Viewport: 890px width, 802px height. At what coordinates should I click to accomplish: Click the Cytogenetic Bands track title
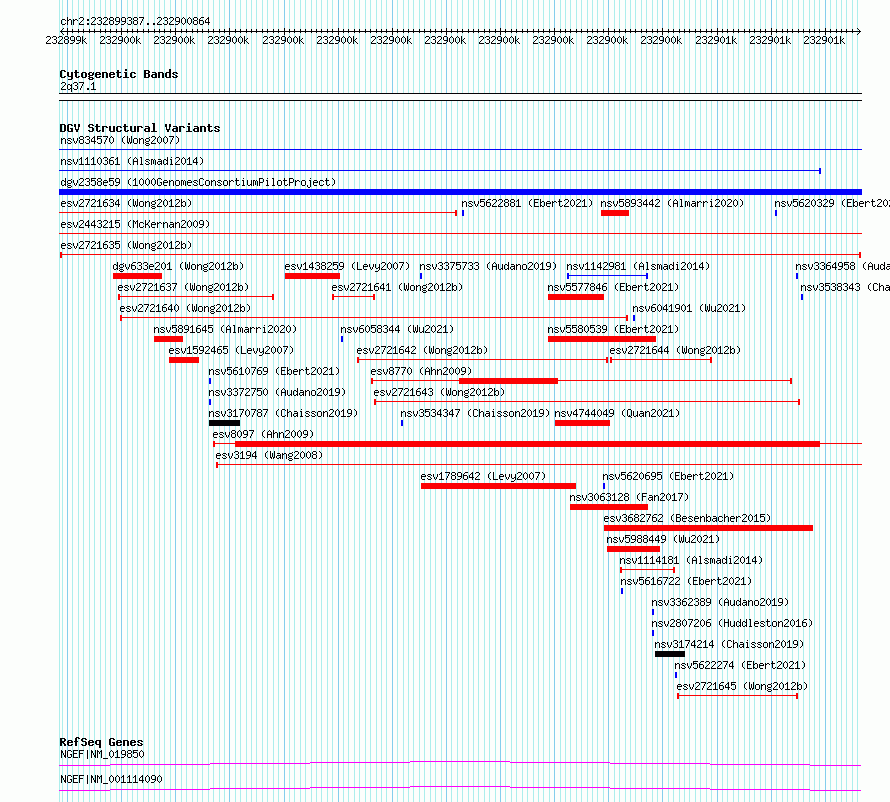[x=119, y=74]
